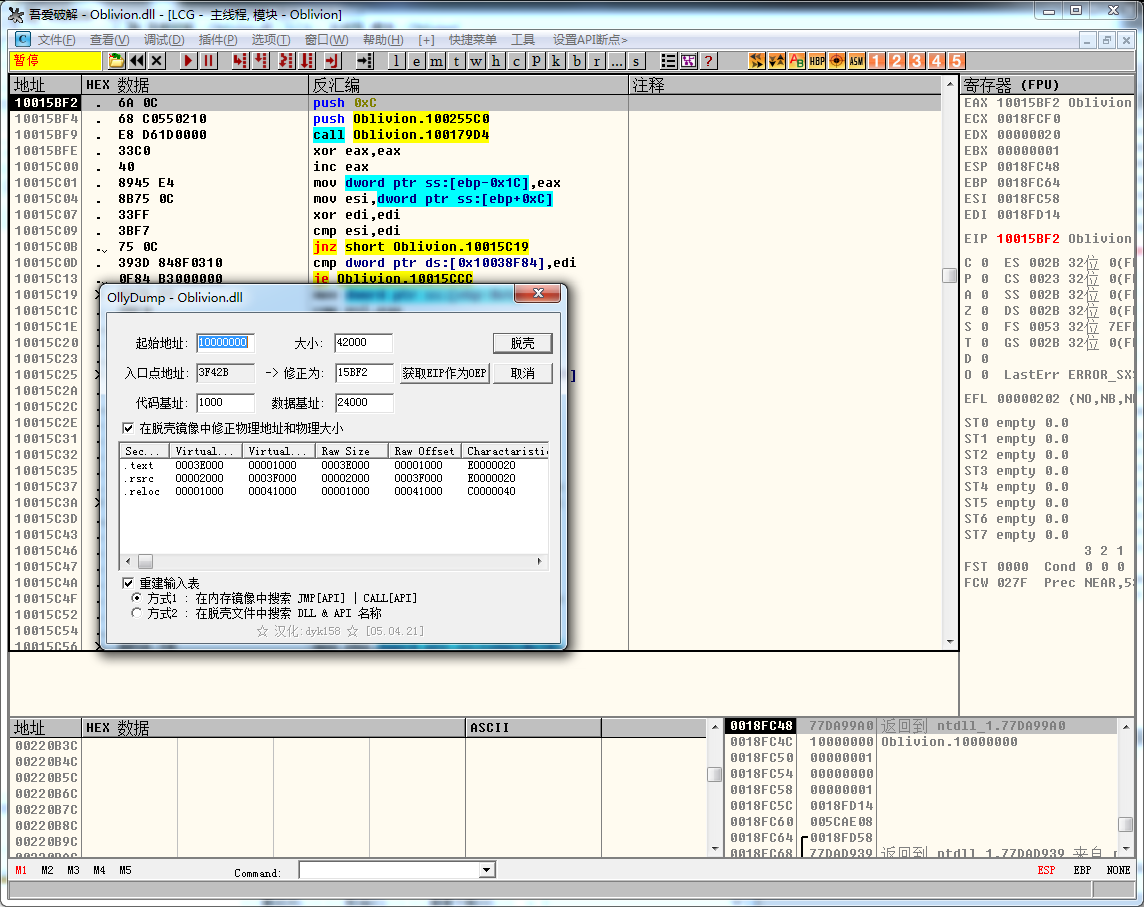Open the Windows list with the 'w' button
This screenshot has width=1144, height=907.
point(476,61)
